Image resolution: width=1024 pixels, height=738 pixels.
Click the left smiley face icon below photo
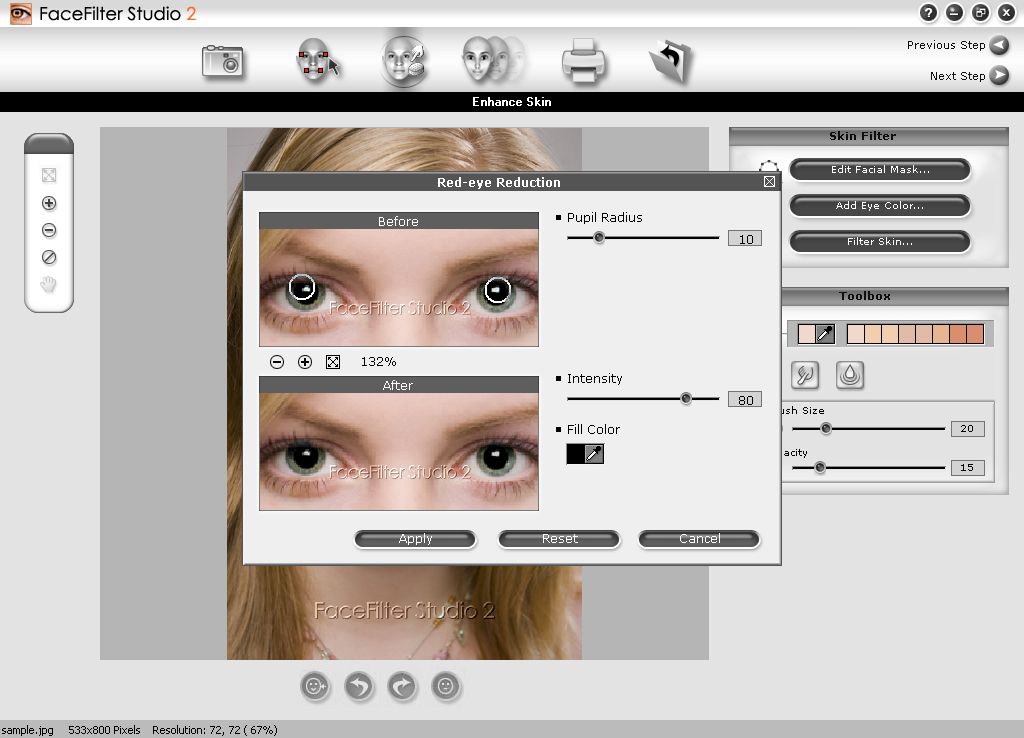coord(315,686)
